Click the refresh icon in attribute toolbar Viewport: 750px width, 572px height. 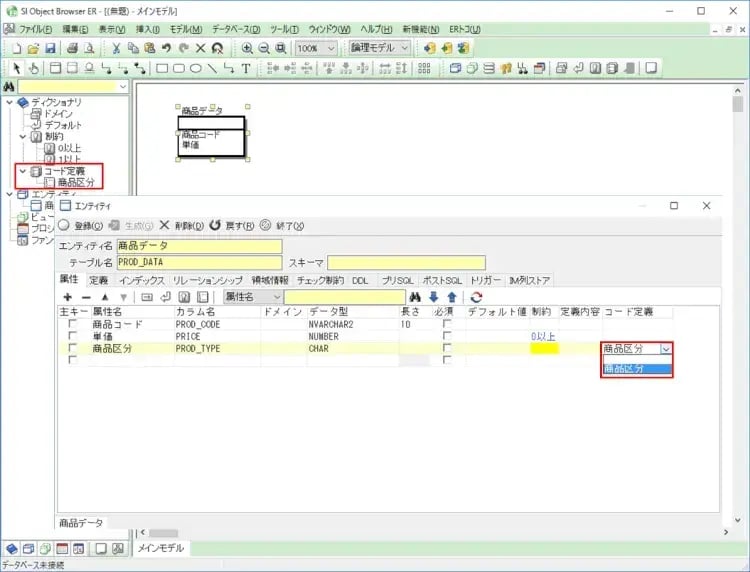tap(476, 297)
